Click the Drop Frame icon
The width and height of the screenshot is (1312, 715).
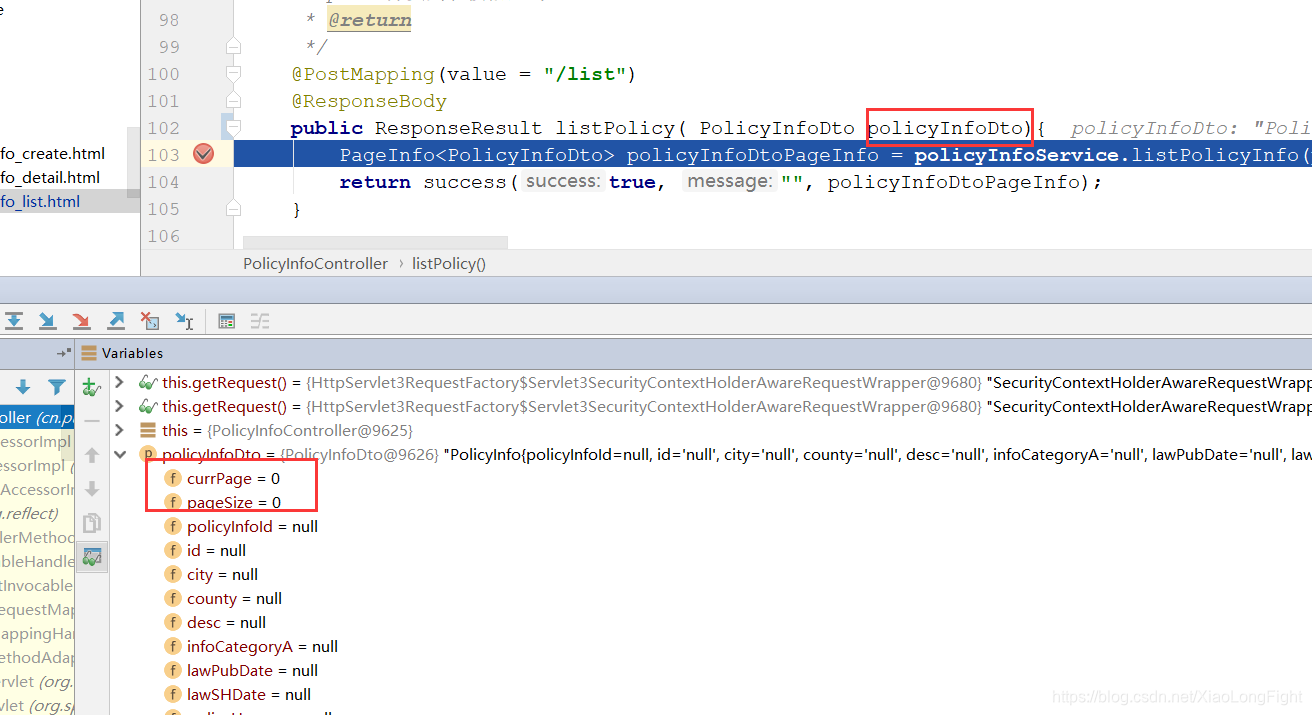click(150, 321)
